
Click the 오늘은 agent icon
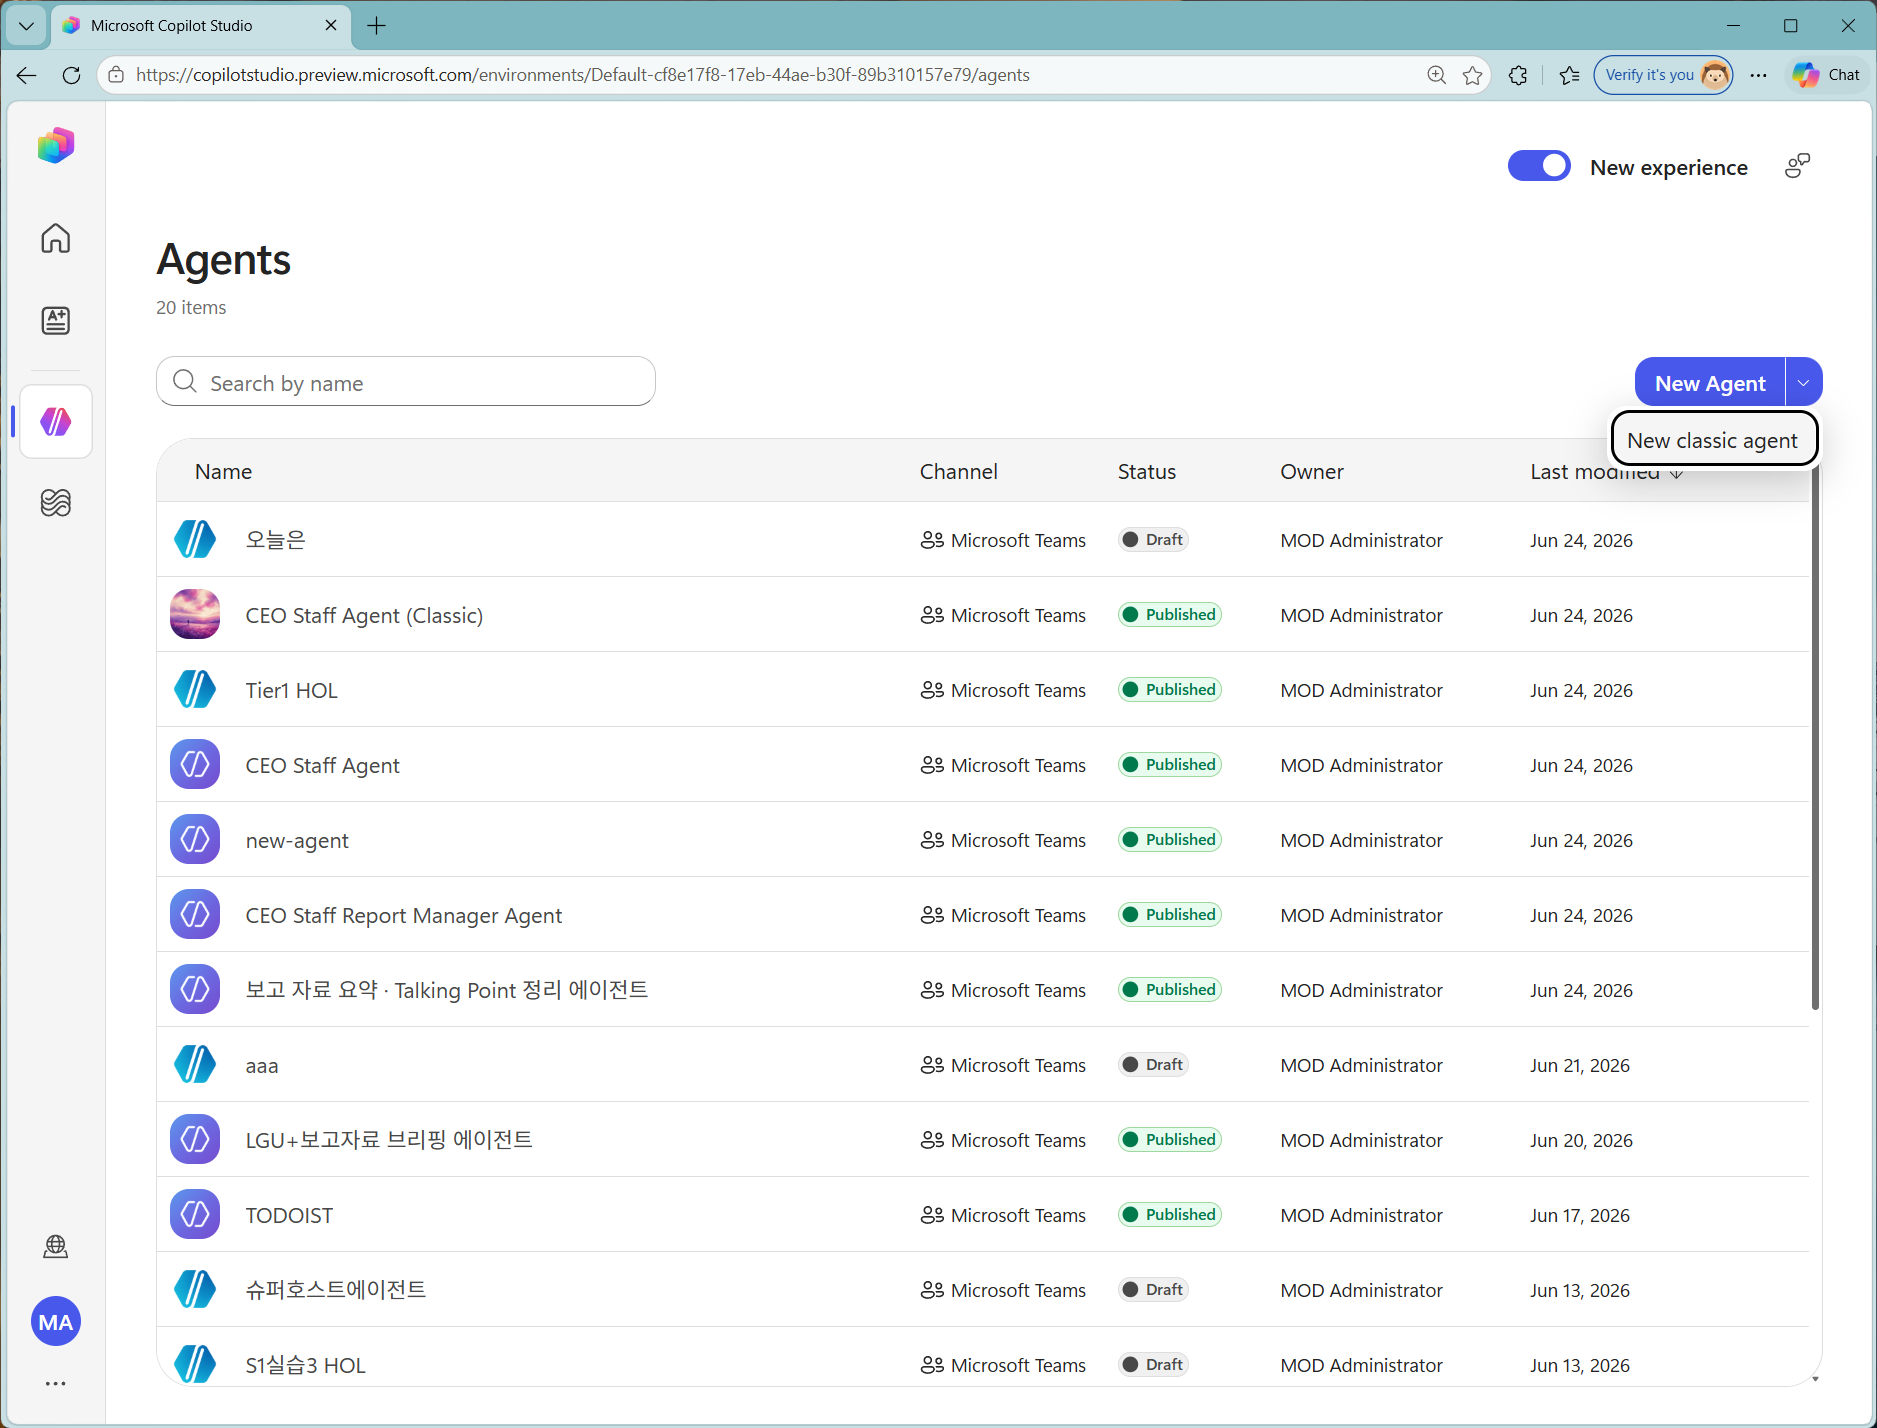coord(195,539)
